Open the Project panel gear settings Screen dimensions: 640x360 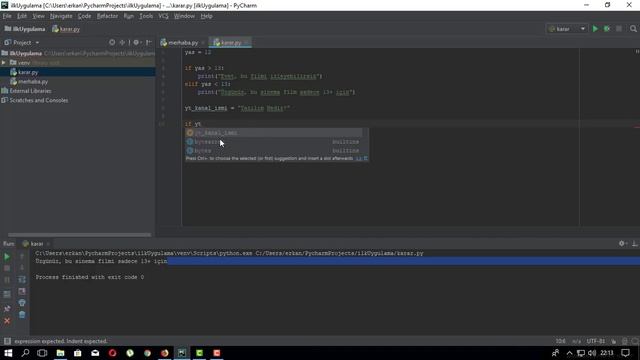pyautogui.click(x=136, y=42)
